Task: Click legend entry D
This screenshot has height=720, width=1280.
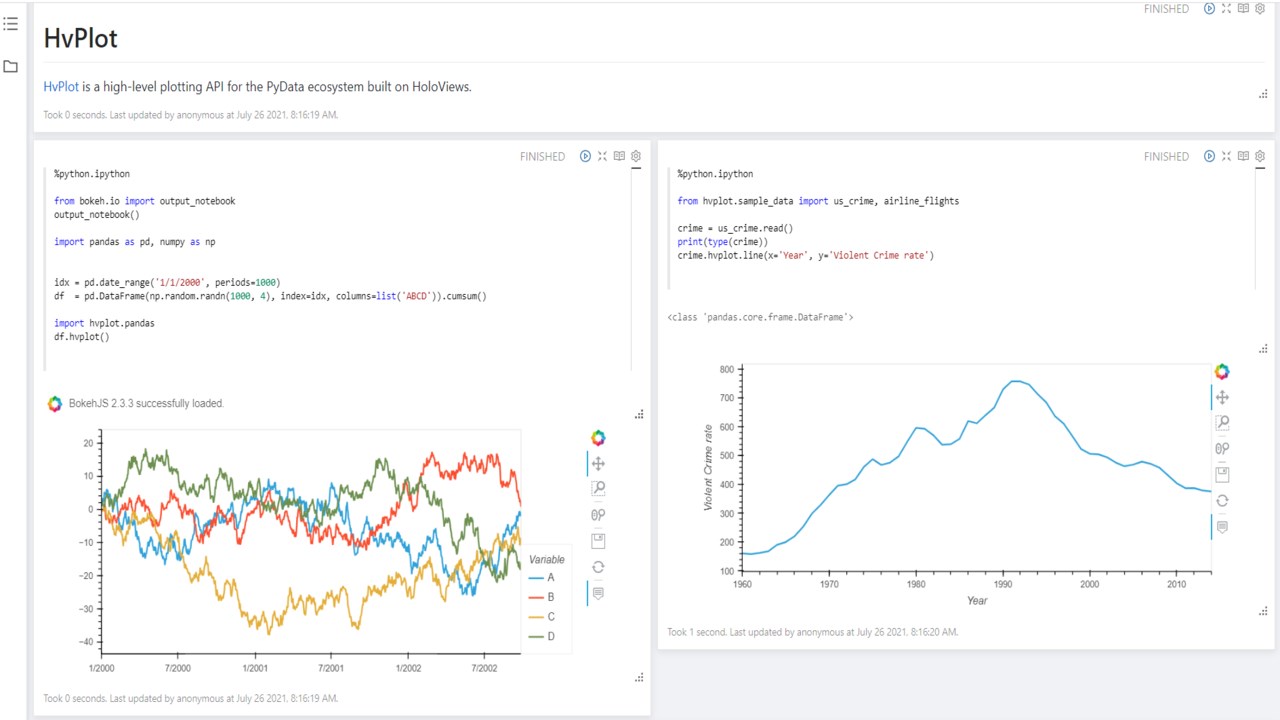Action: pos(550,636)
